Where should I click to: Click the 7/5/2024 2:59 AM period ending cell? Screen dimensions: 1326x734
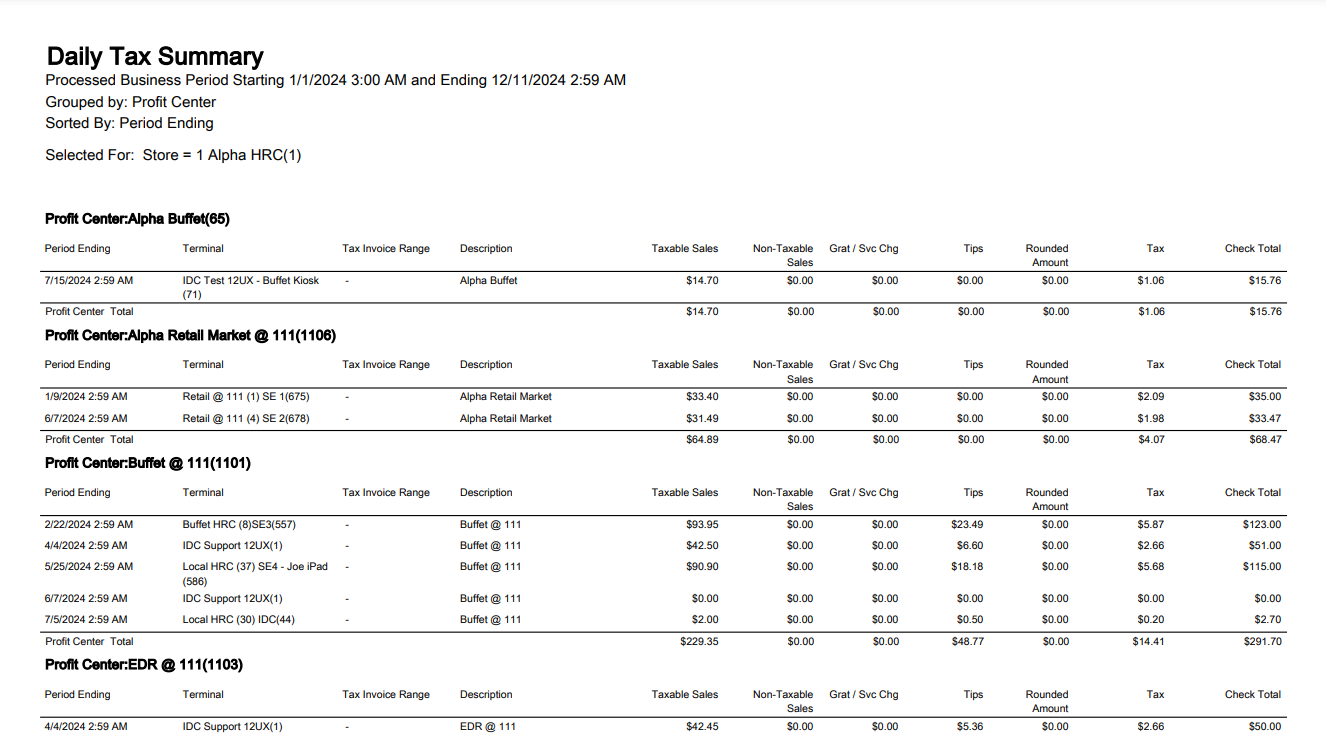pyautogui.click(x=86, y=620)
